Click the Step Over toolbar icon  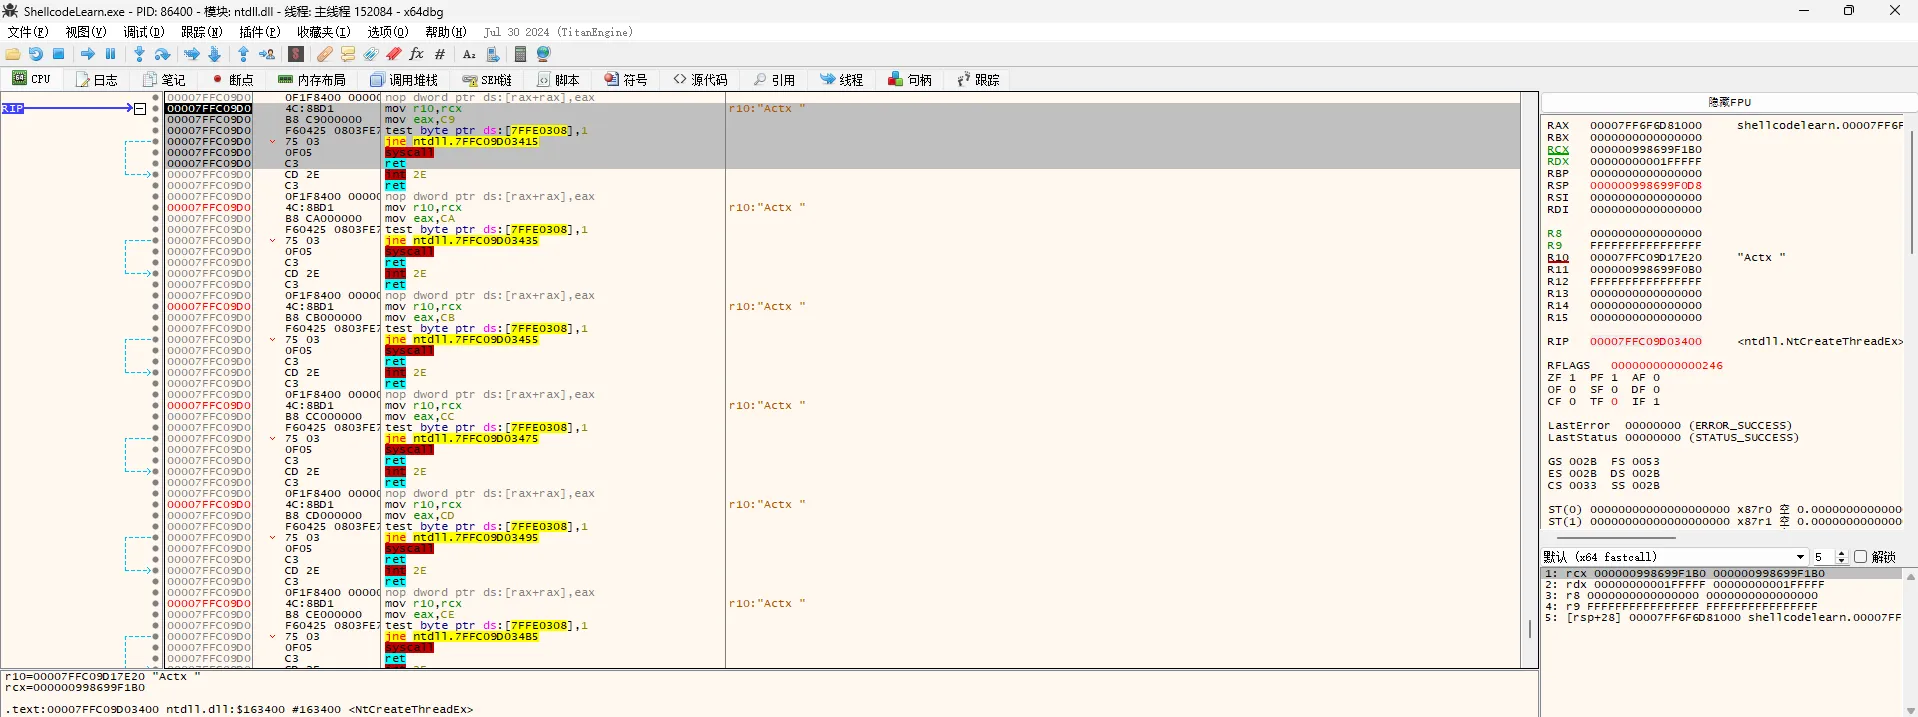[162, 54]
